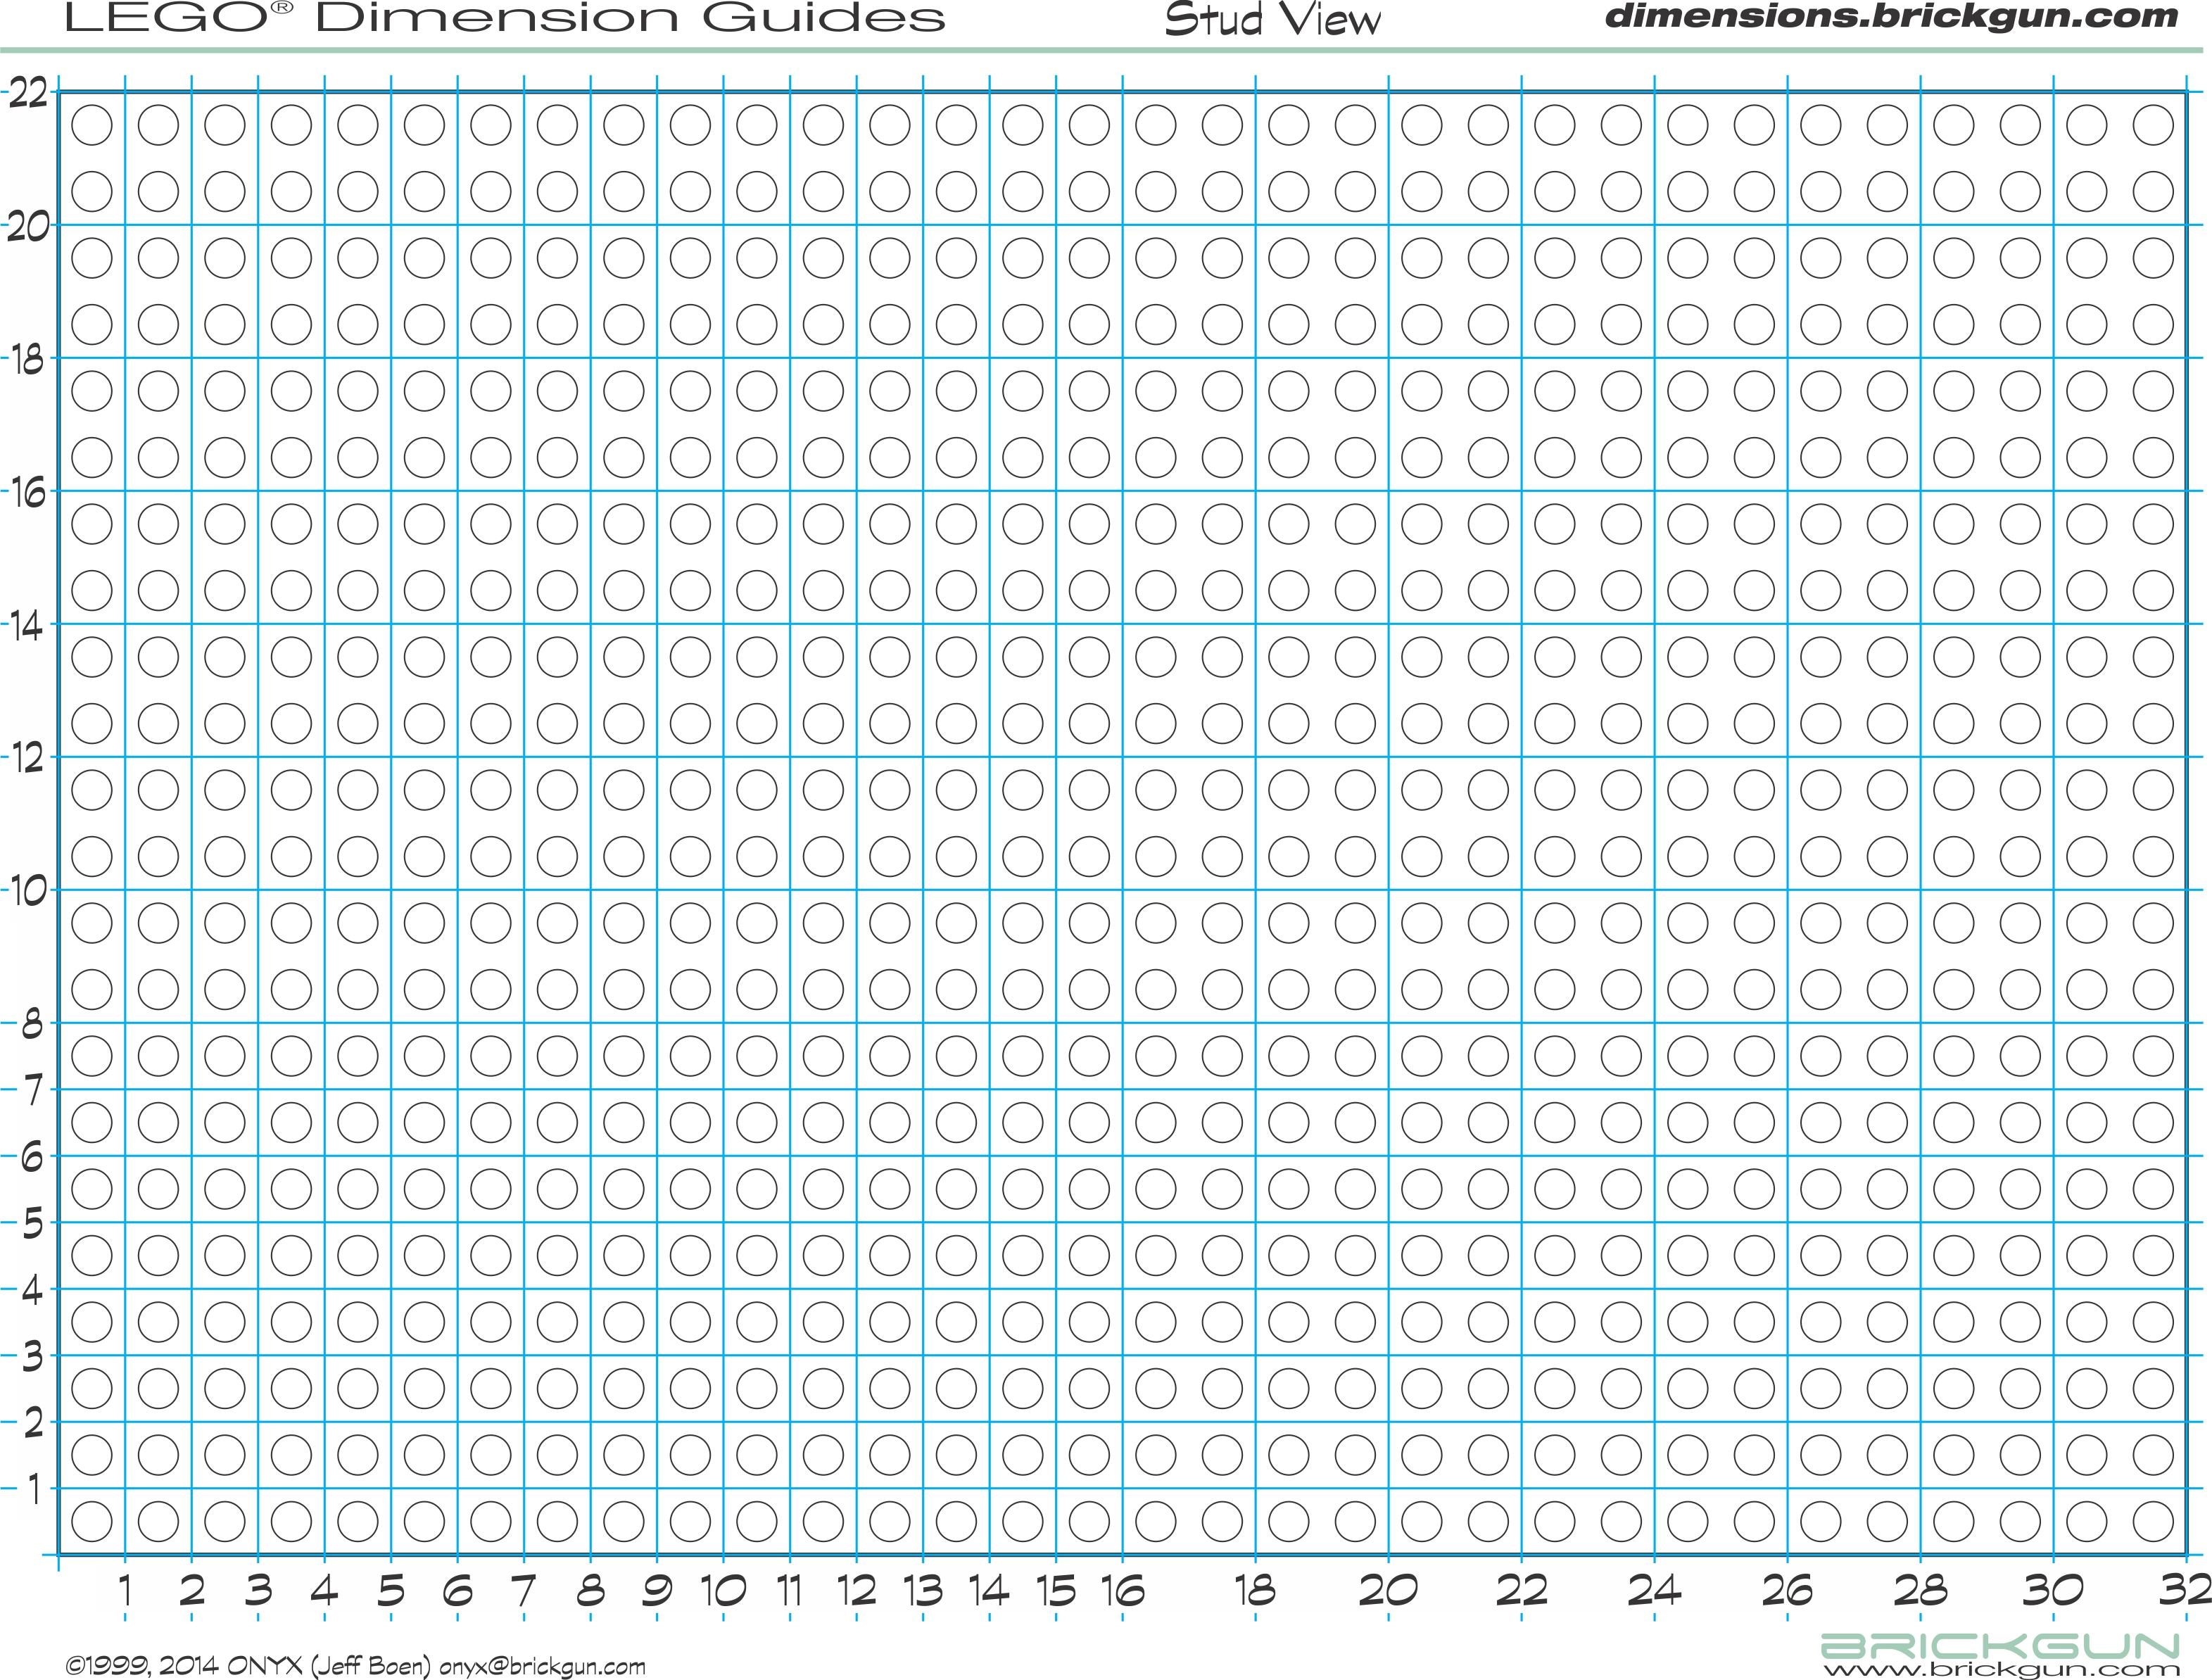Open the dimensions.brickgun.com link
Image resolution: width=2212 pixels, height=1680 pixels.
coord(1891,16)
